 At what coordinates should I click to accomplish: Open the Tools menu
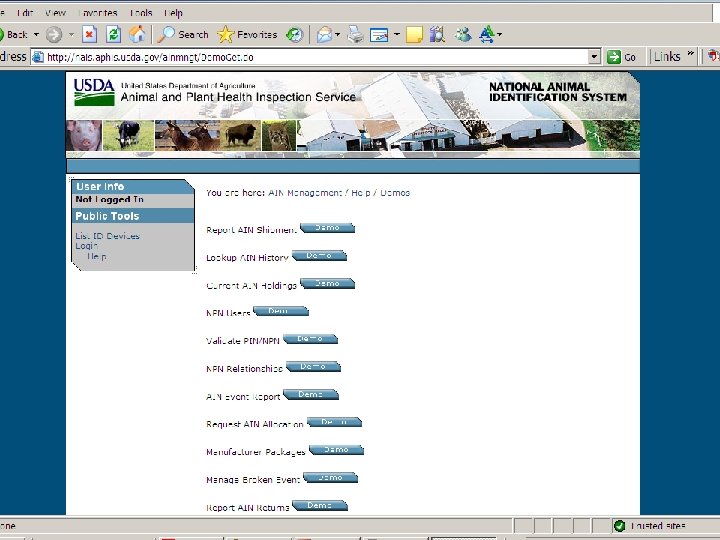(x=141, y=13)
